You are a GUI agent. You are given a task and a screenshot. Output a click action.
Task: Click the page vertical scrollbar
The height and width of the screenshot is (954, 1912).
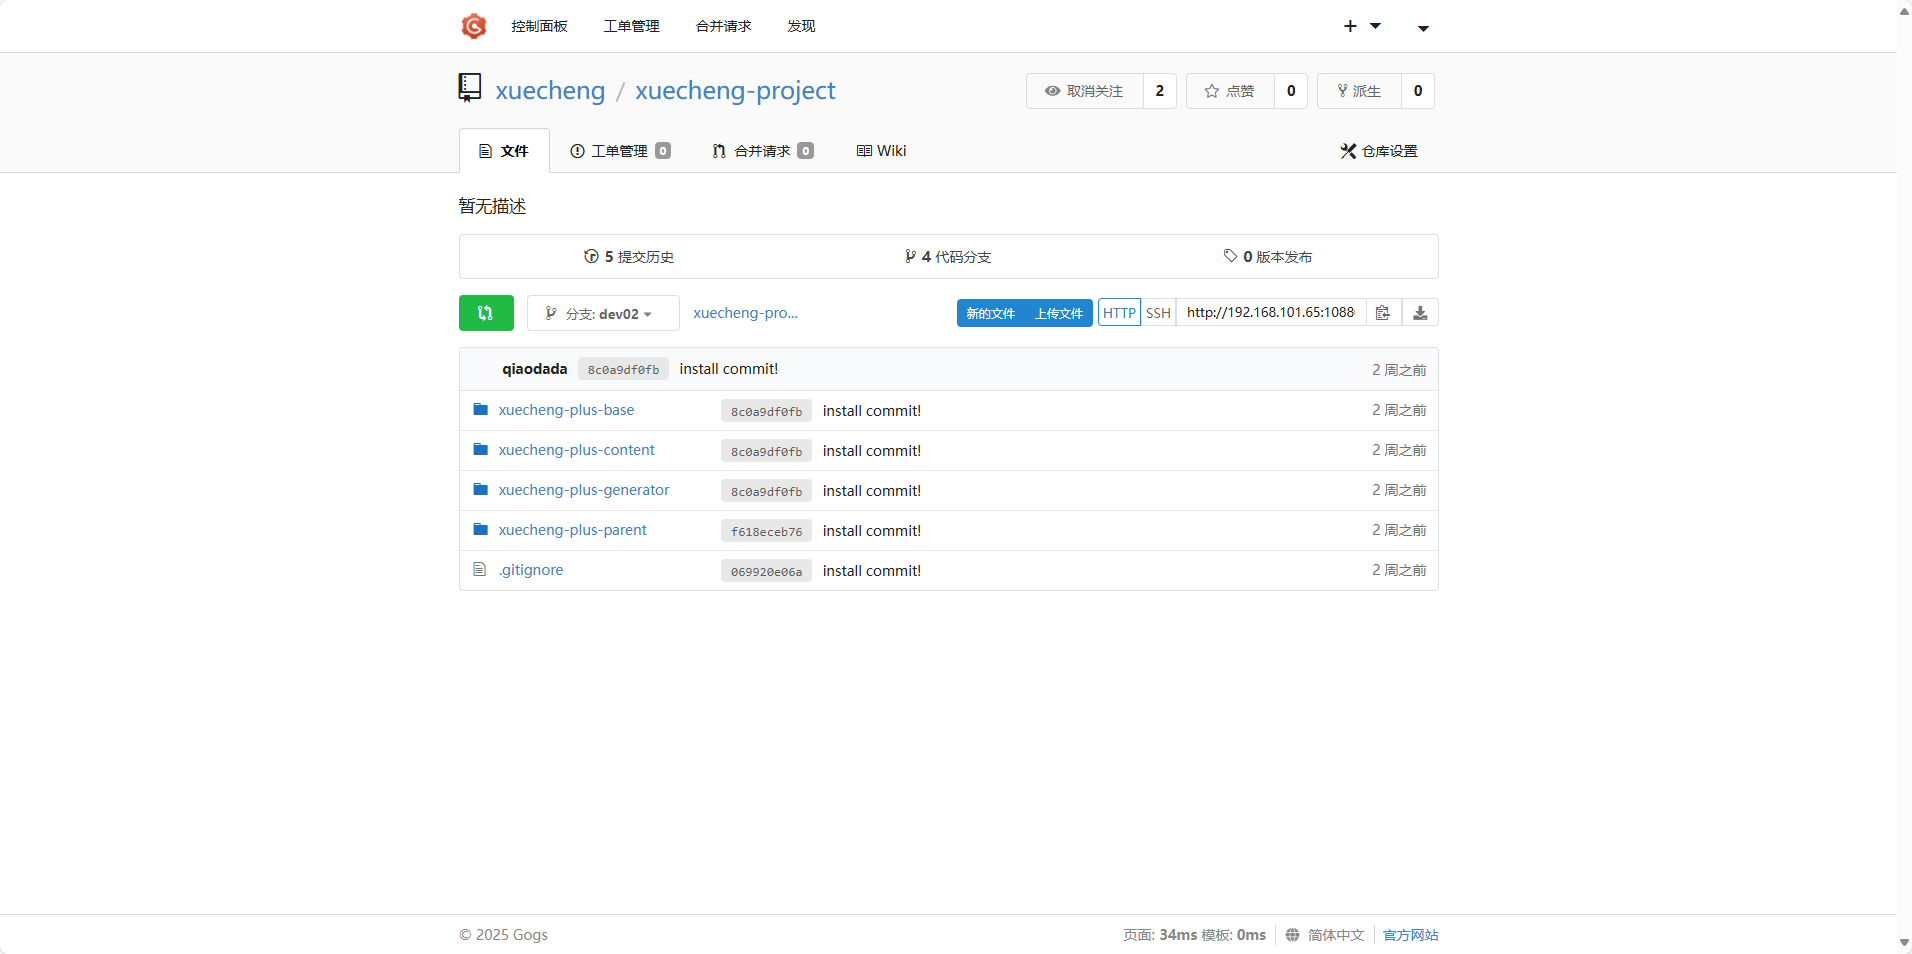click(x=1904, y=477)
